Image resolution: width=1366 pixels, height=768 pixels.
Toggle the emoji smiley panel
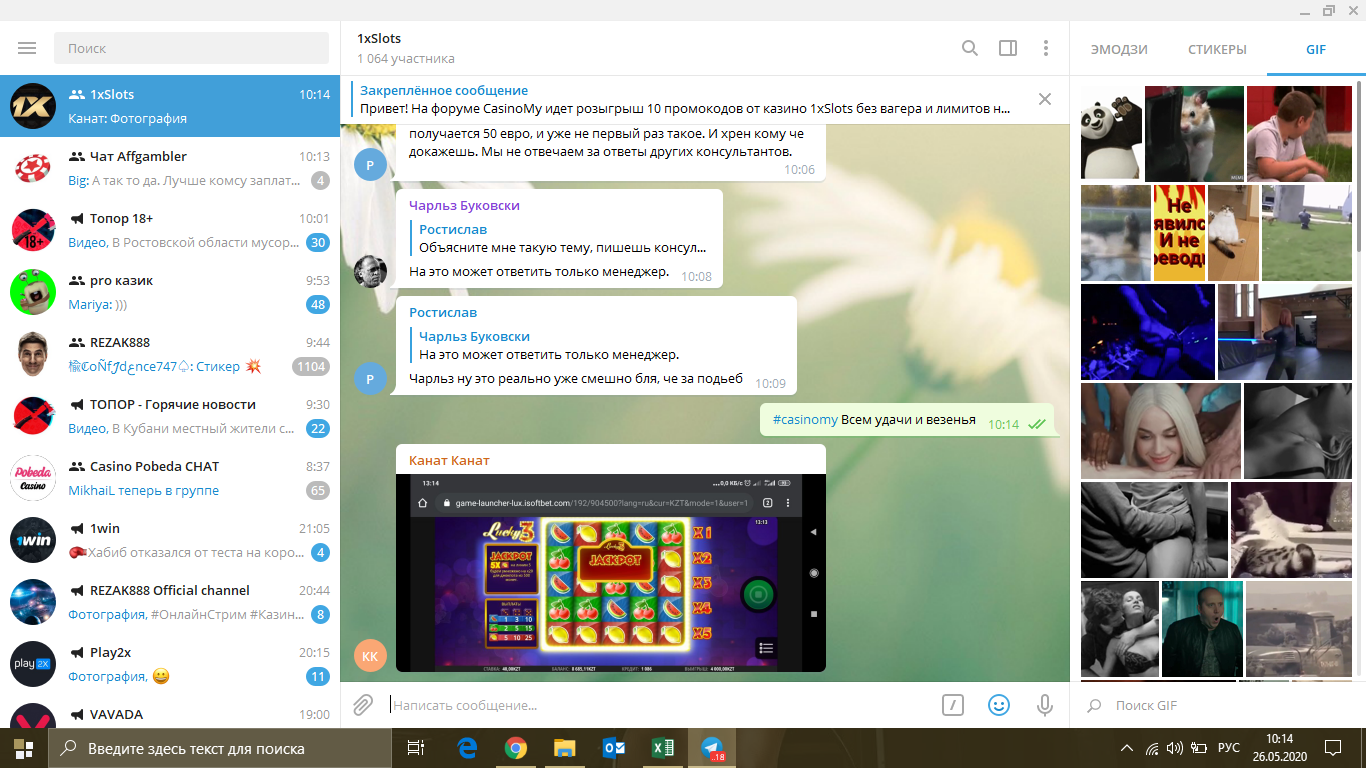click(998, 705)
